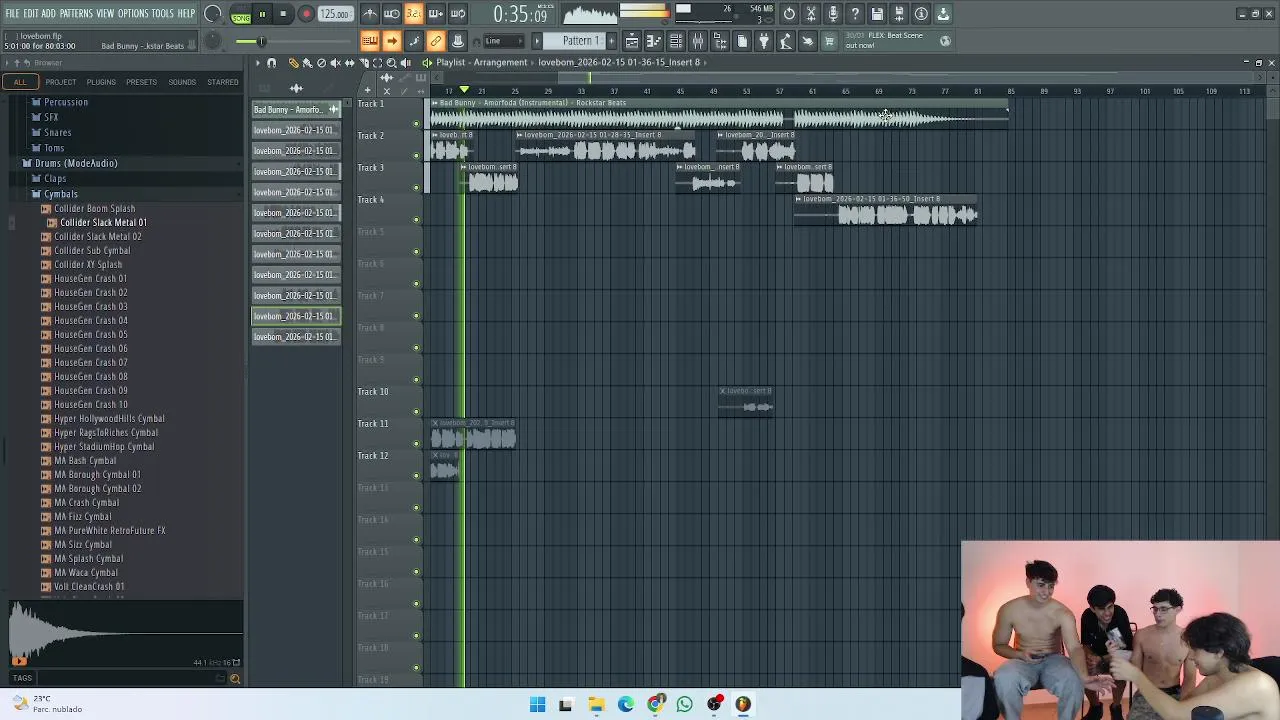The image size is (1280, 720).
Task: Save project with floppy disk icon
Action: coord(878,14)
